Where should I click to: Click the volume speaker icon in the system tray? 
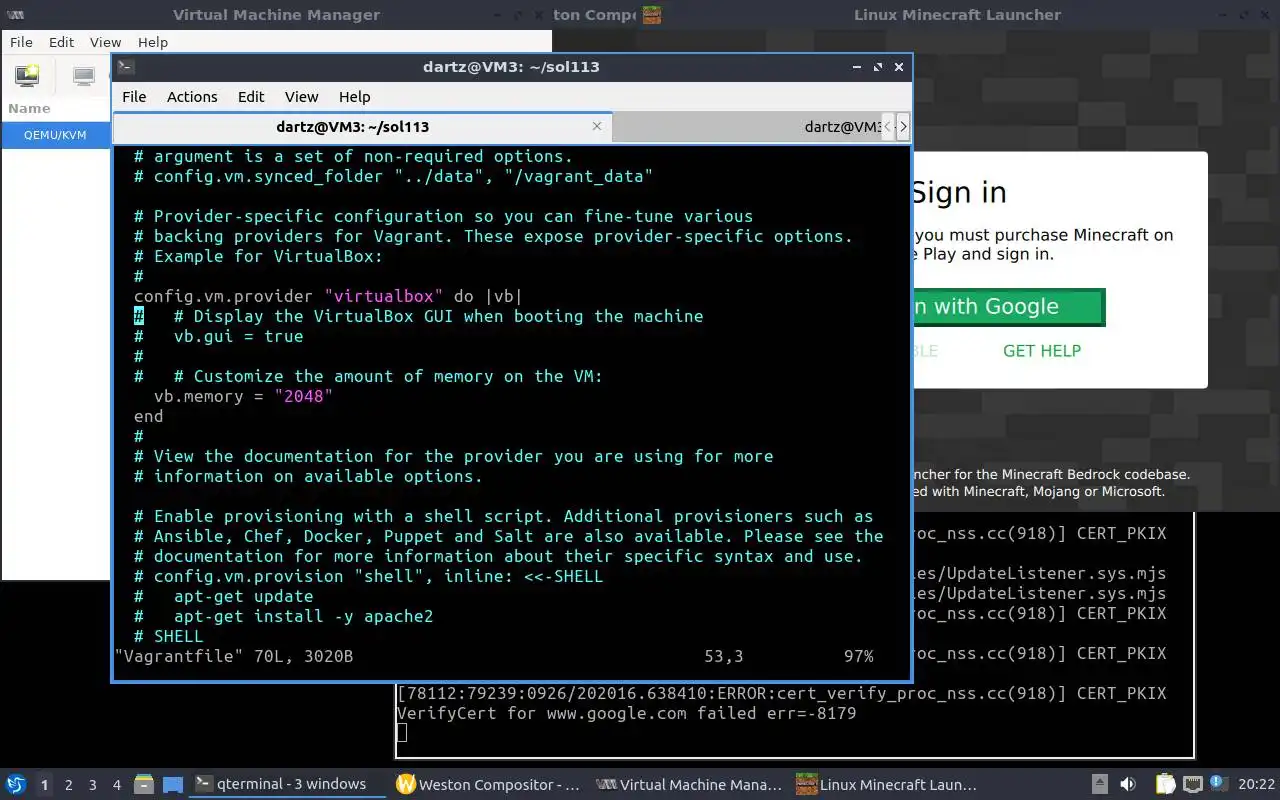pos(1128,785)
